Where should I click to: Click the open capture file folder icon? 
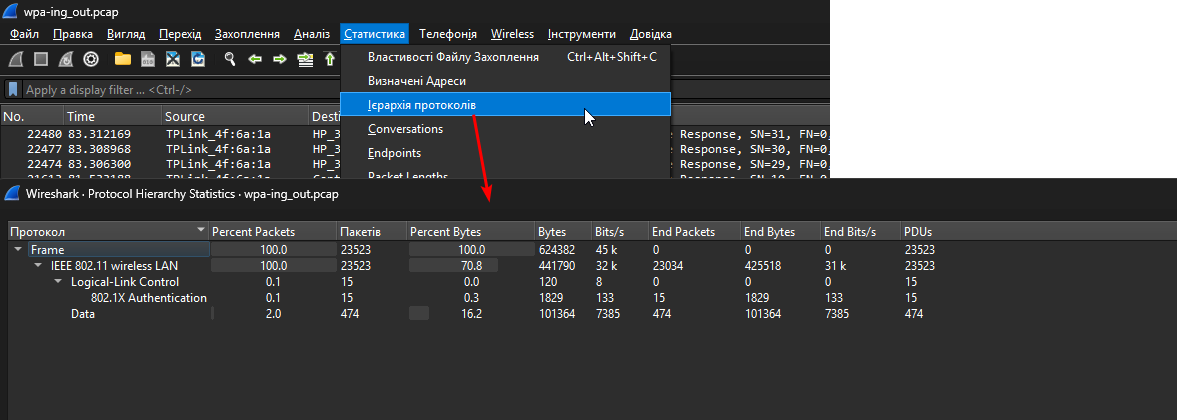coord(123,59)
